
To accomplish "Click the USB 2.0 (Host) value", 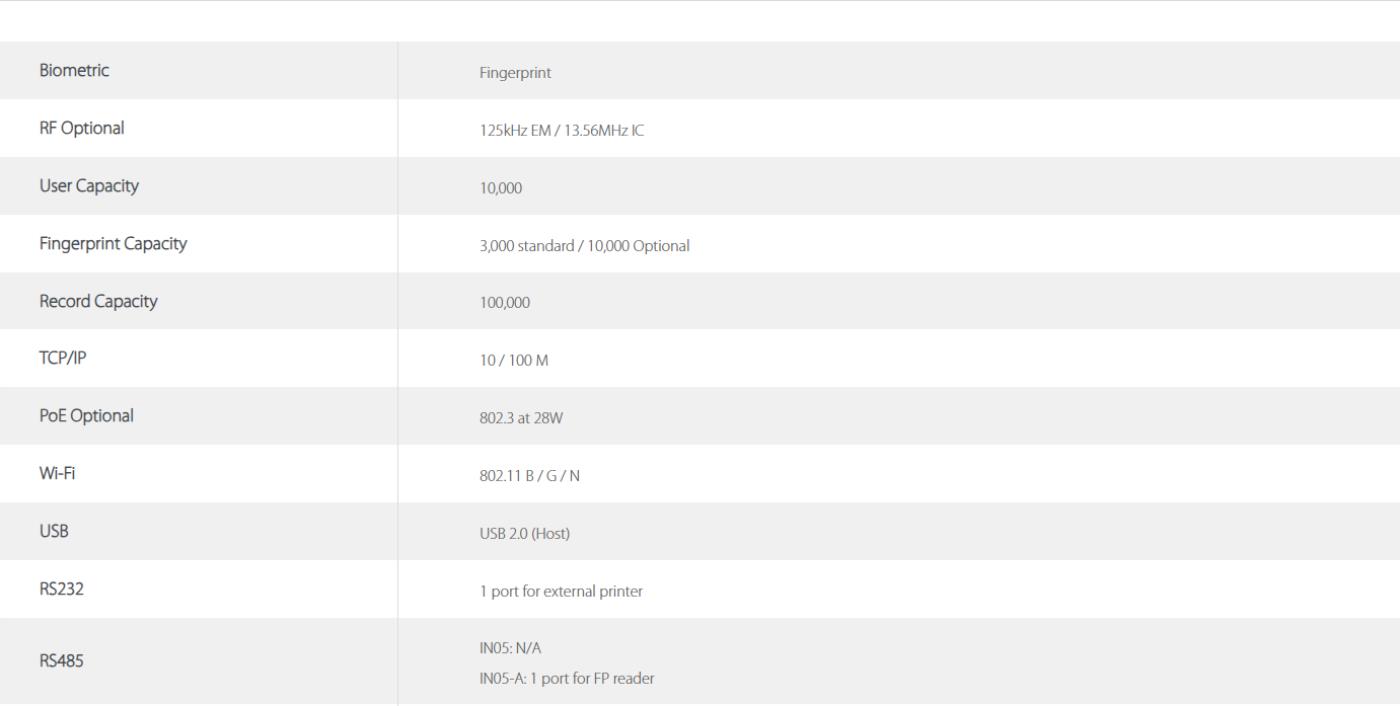I will click(x=524, y=534).
